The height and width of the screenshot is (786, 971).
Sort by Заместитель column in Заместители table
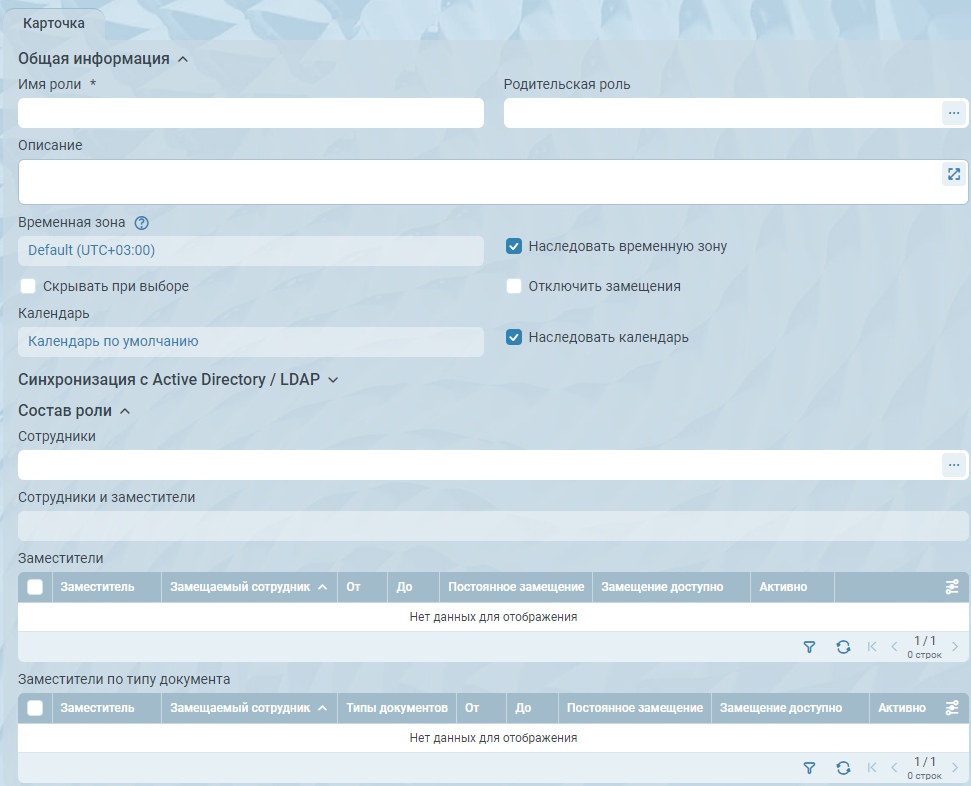(97, 587)
